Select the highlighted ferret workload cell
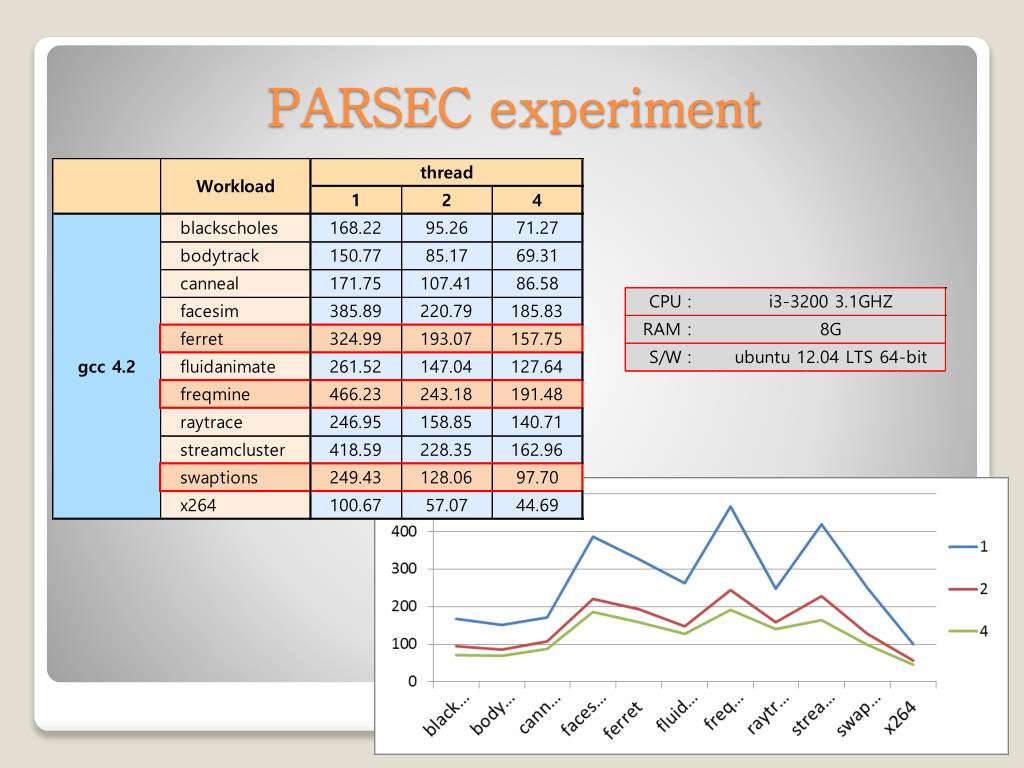The width and height of the screenshot is (1024, 768). (x=235, y=339)
